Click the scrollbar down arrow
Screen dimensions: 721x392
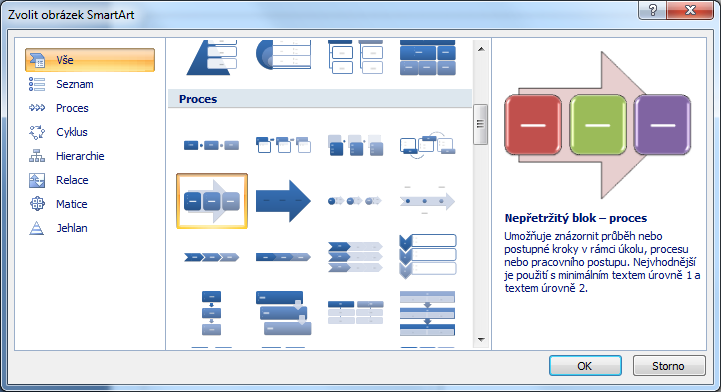481,340
